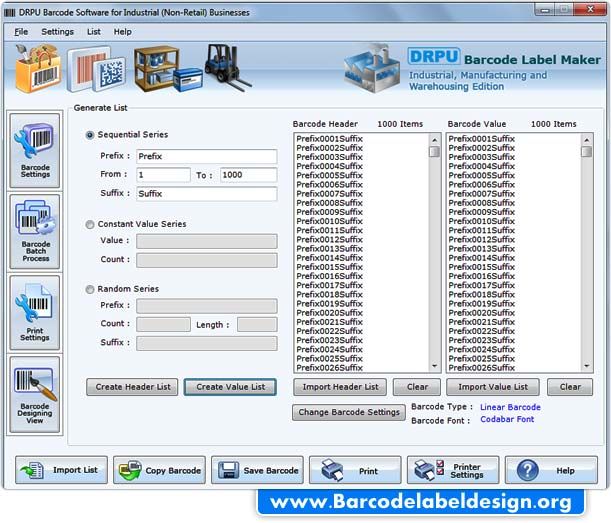Click the Barcode Header list scroll-up arrow
Image resolution: width=611 pixels, height=523 pixels.
[434, 140]
